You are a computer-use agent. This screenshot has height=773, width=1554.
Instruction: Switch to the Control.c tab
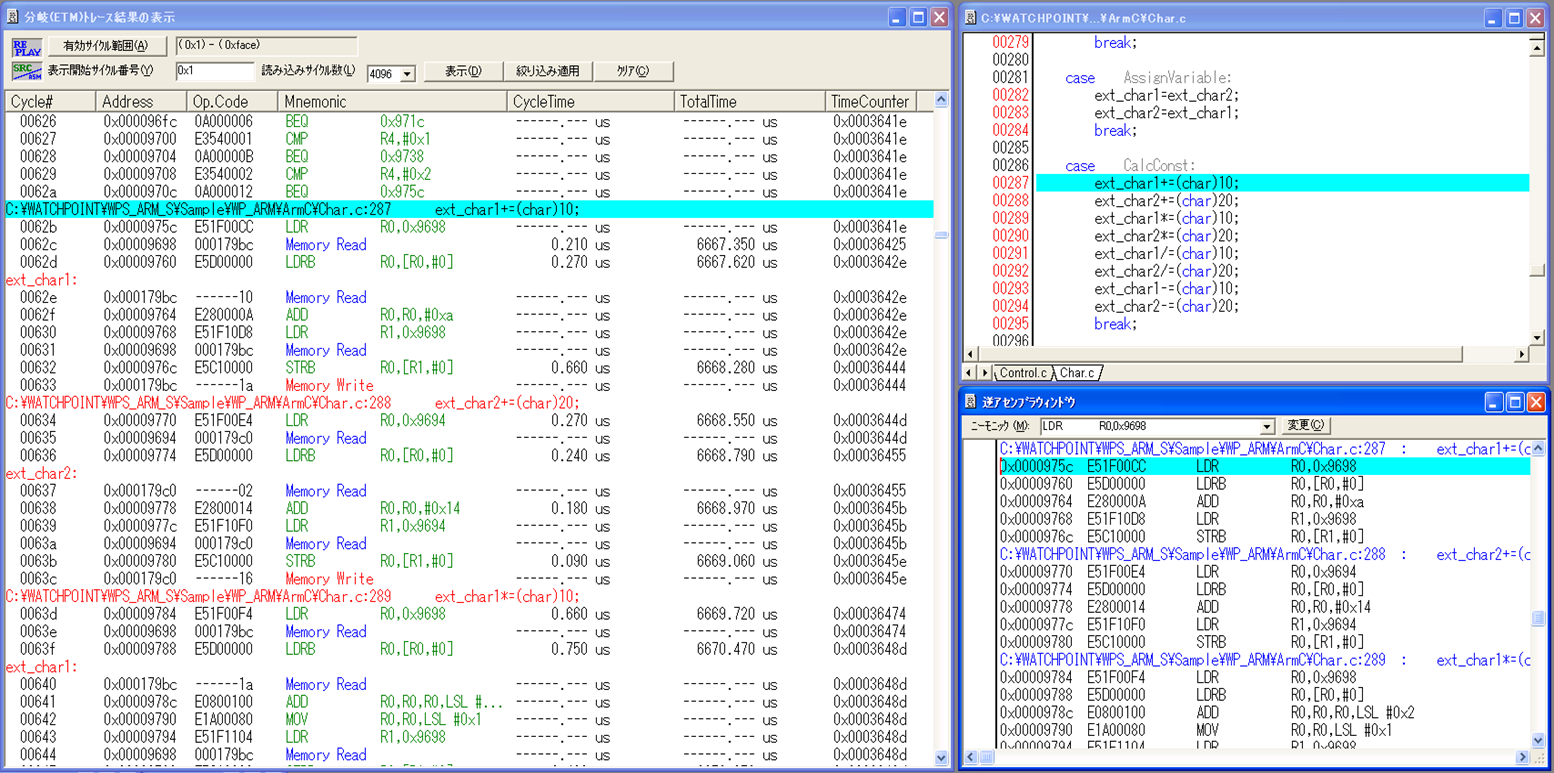pos(1023,373)
